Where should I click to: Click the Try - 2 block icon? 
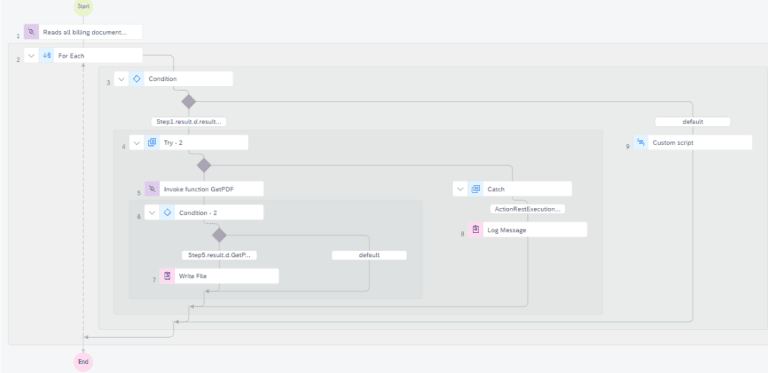(152, 142)
